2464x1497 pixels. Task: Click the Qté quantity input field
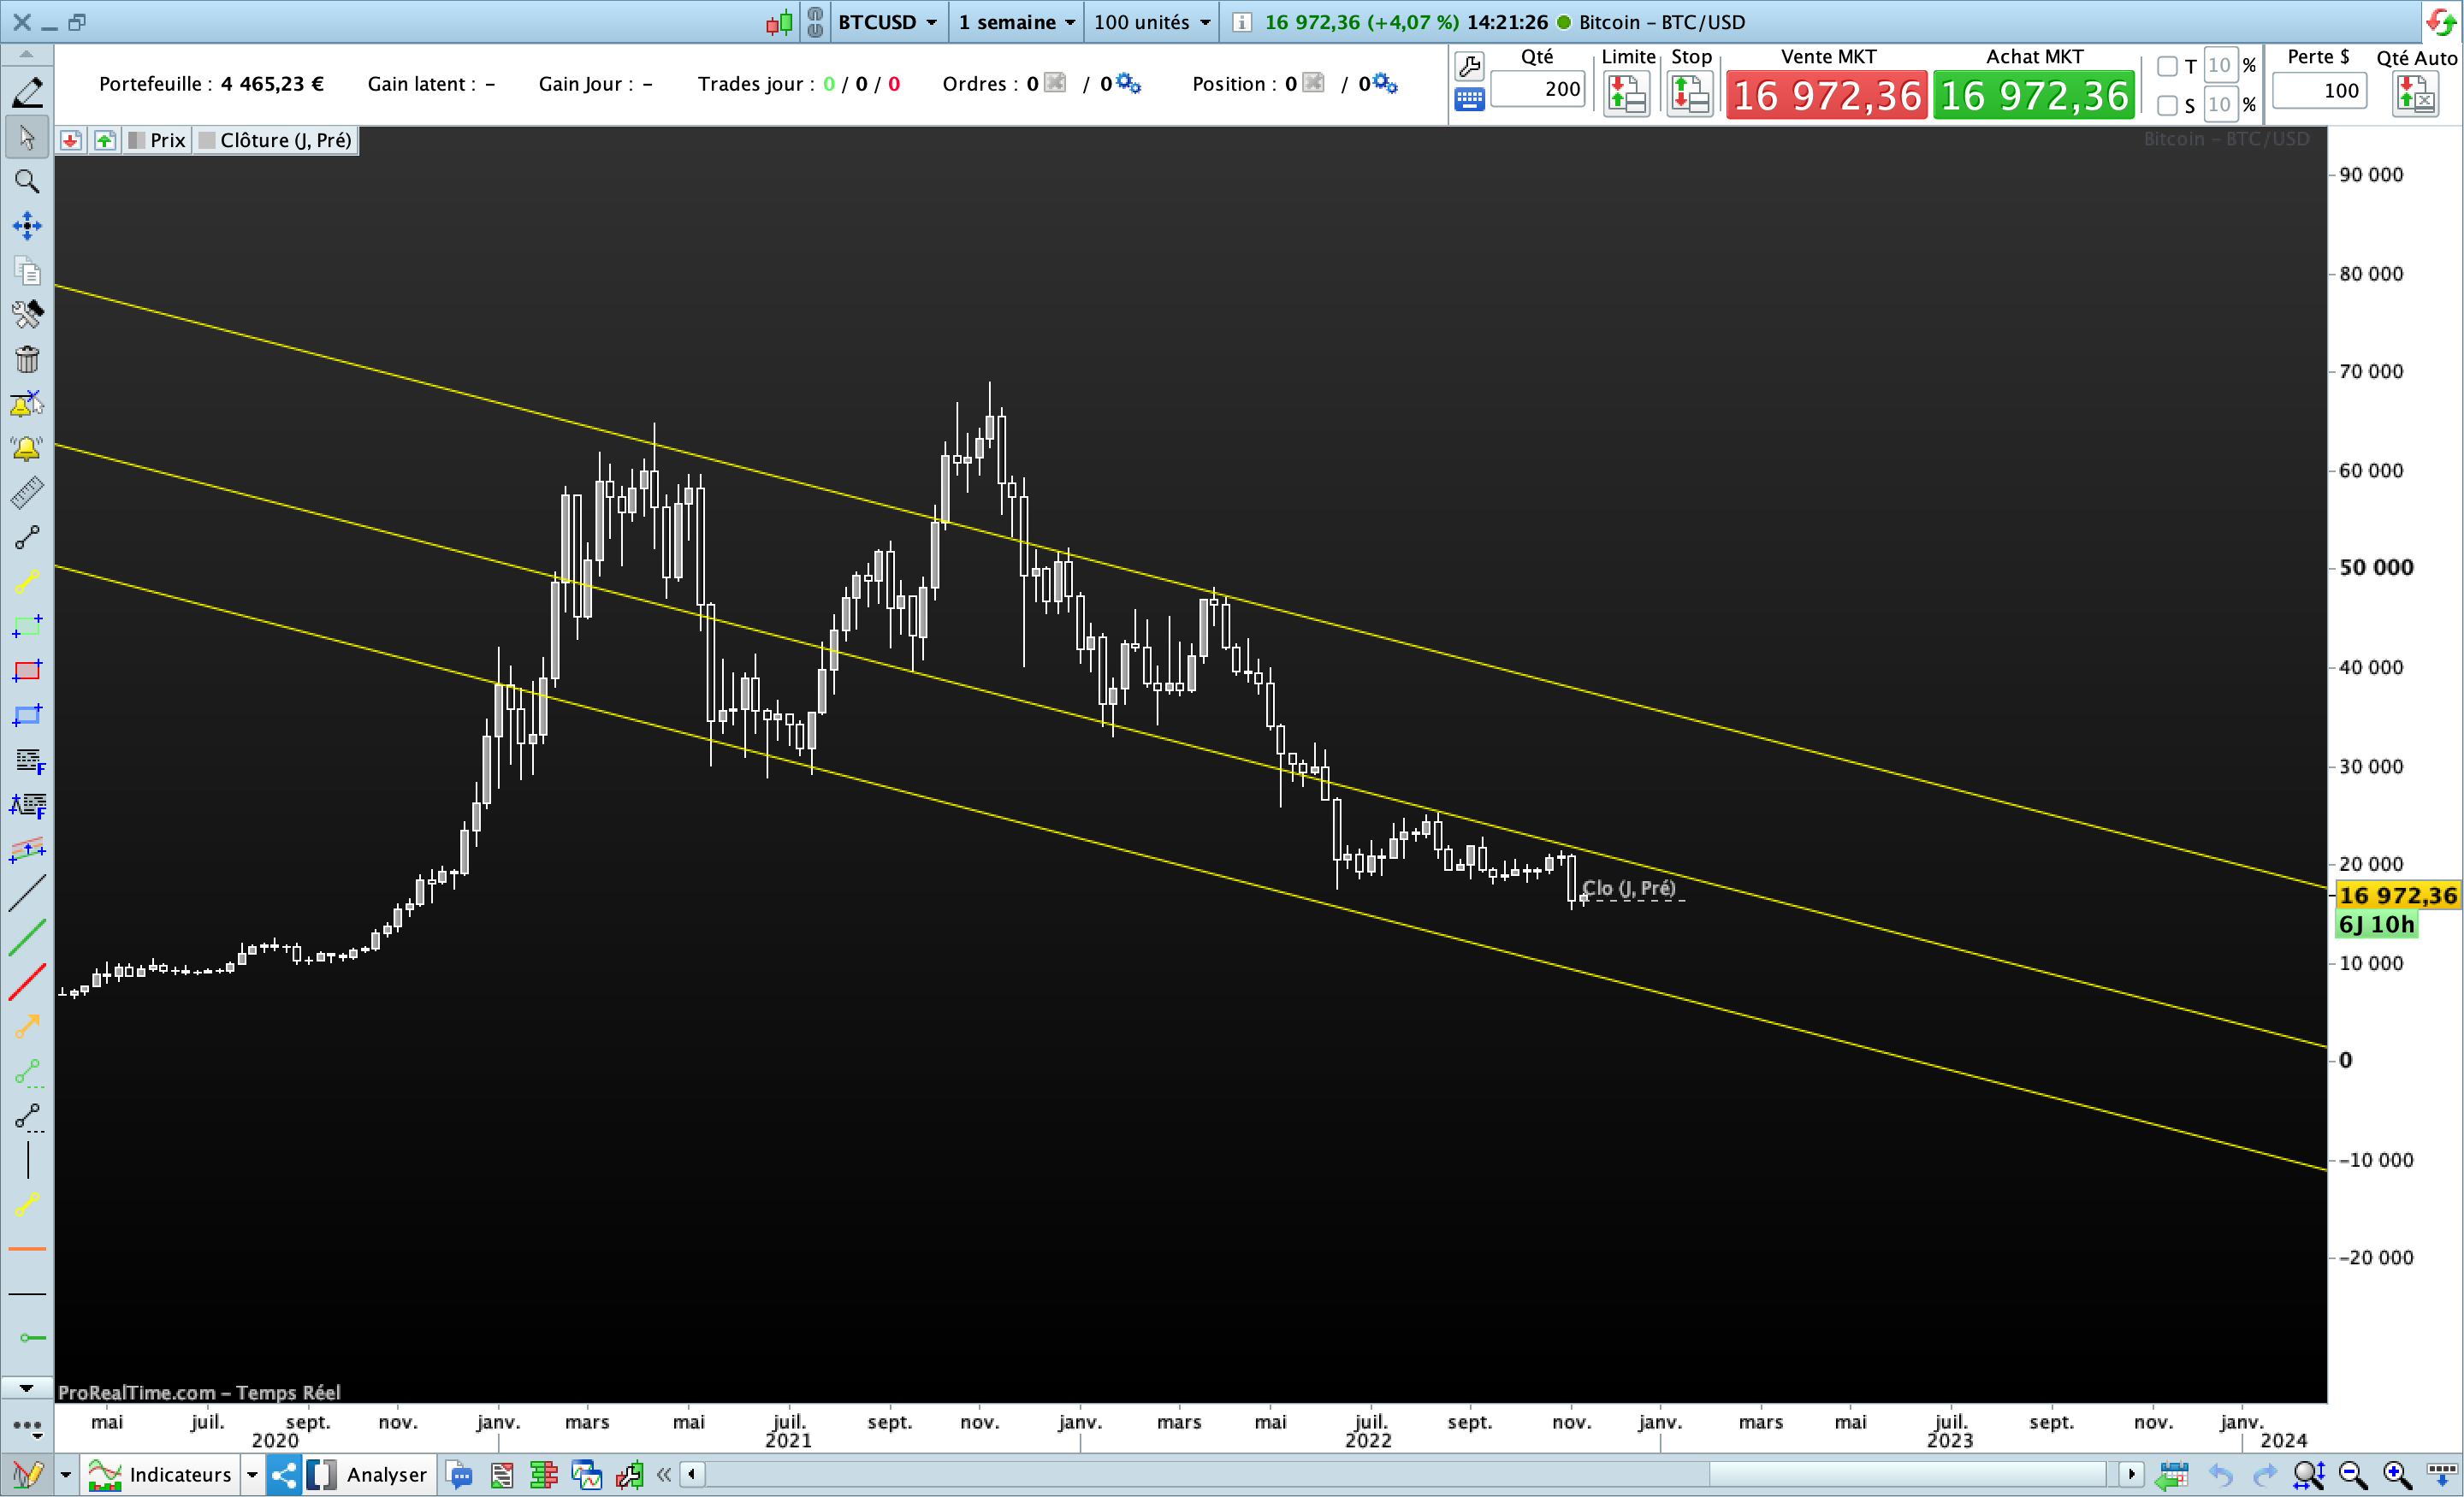point(1537,89)
